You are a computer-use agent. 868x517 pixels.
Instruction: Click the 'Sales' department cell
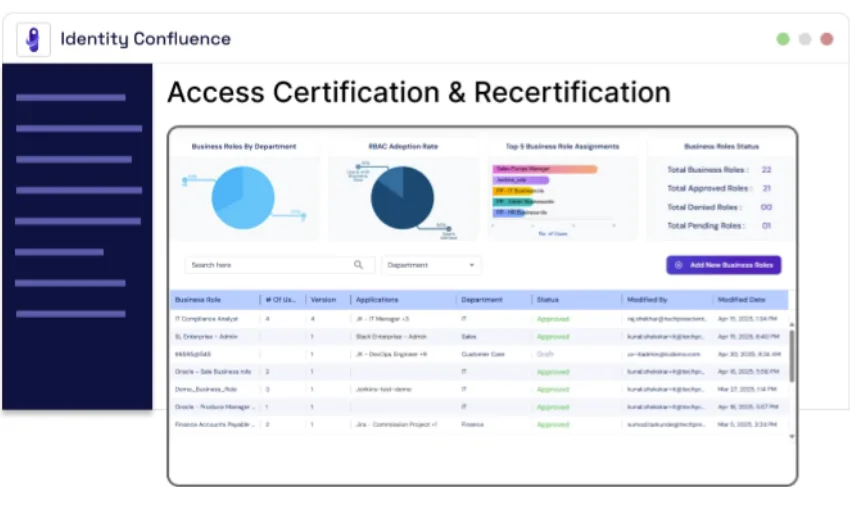[469, 337]
